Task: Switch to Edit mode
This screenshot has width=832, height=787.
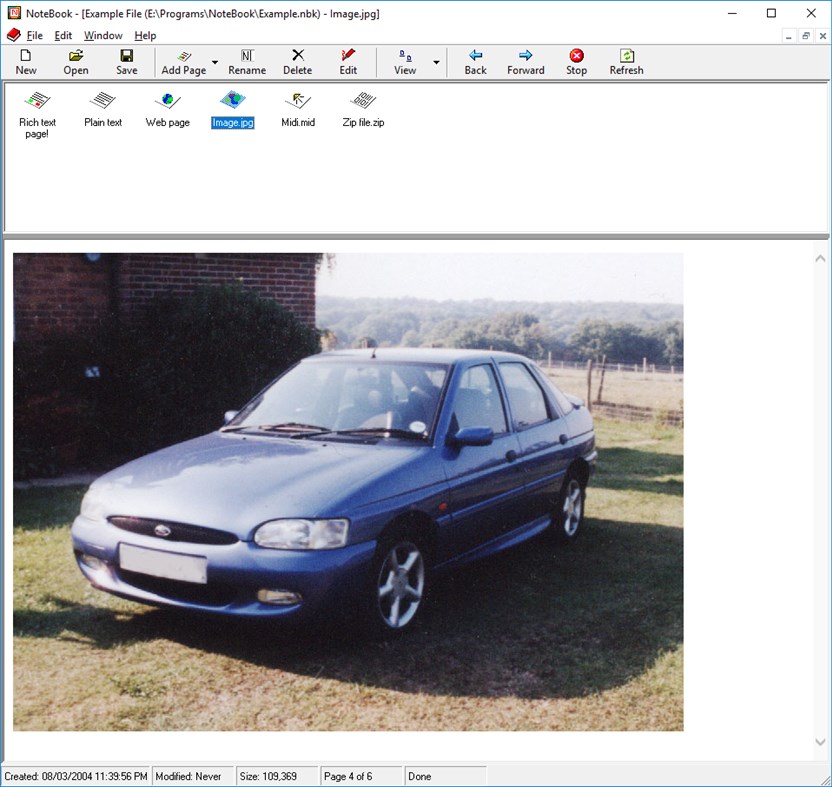Action: [348, 60]
